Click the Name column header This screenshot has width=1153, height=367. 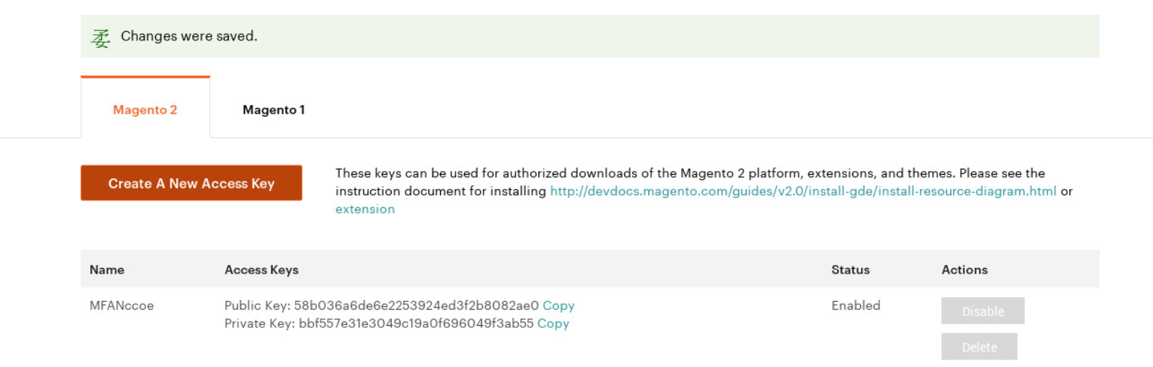[x=107, y=270]
